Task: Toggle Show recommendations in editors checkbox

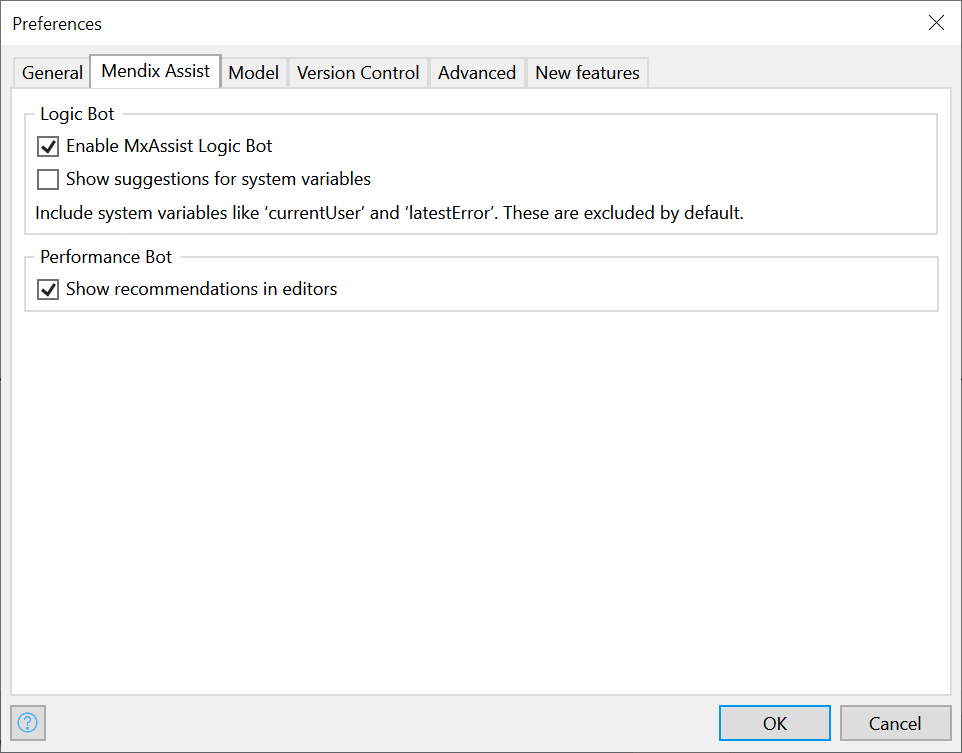Action: click(x=48, y=289)
